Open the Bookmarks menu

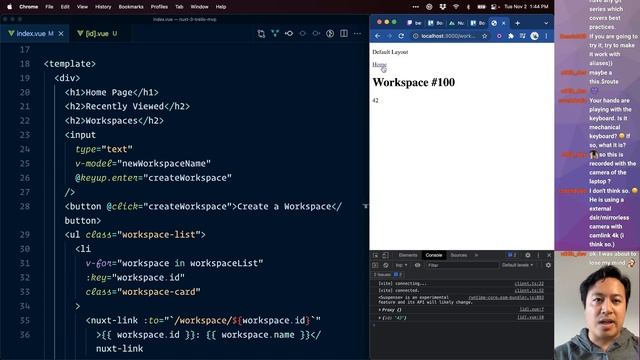131,7
